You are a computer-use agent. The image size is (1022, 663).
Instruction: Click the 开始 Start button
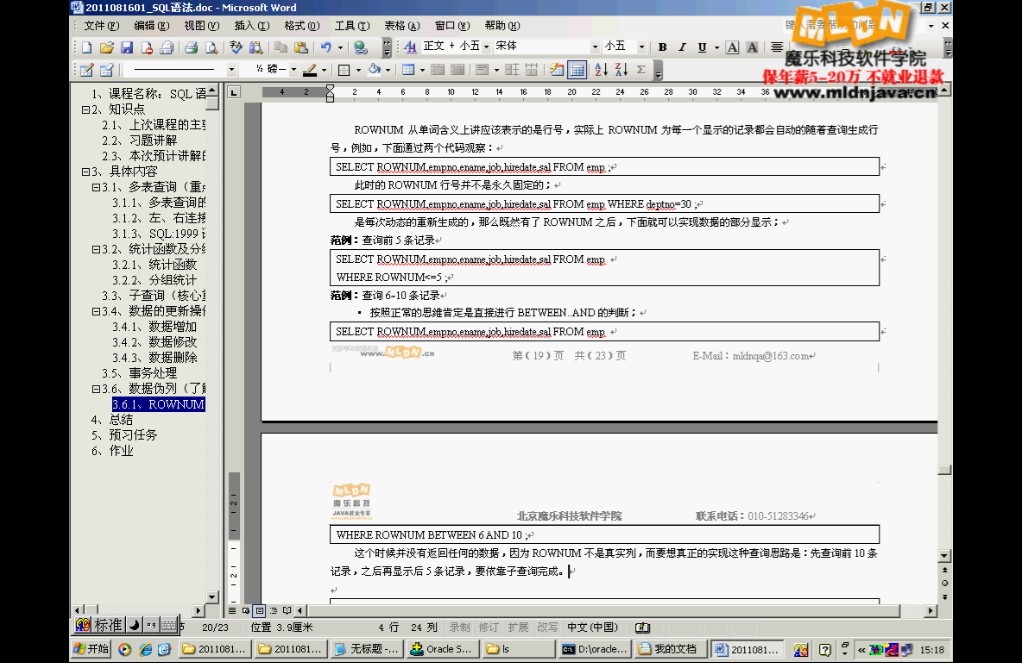click(x=91, y=649)
